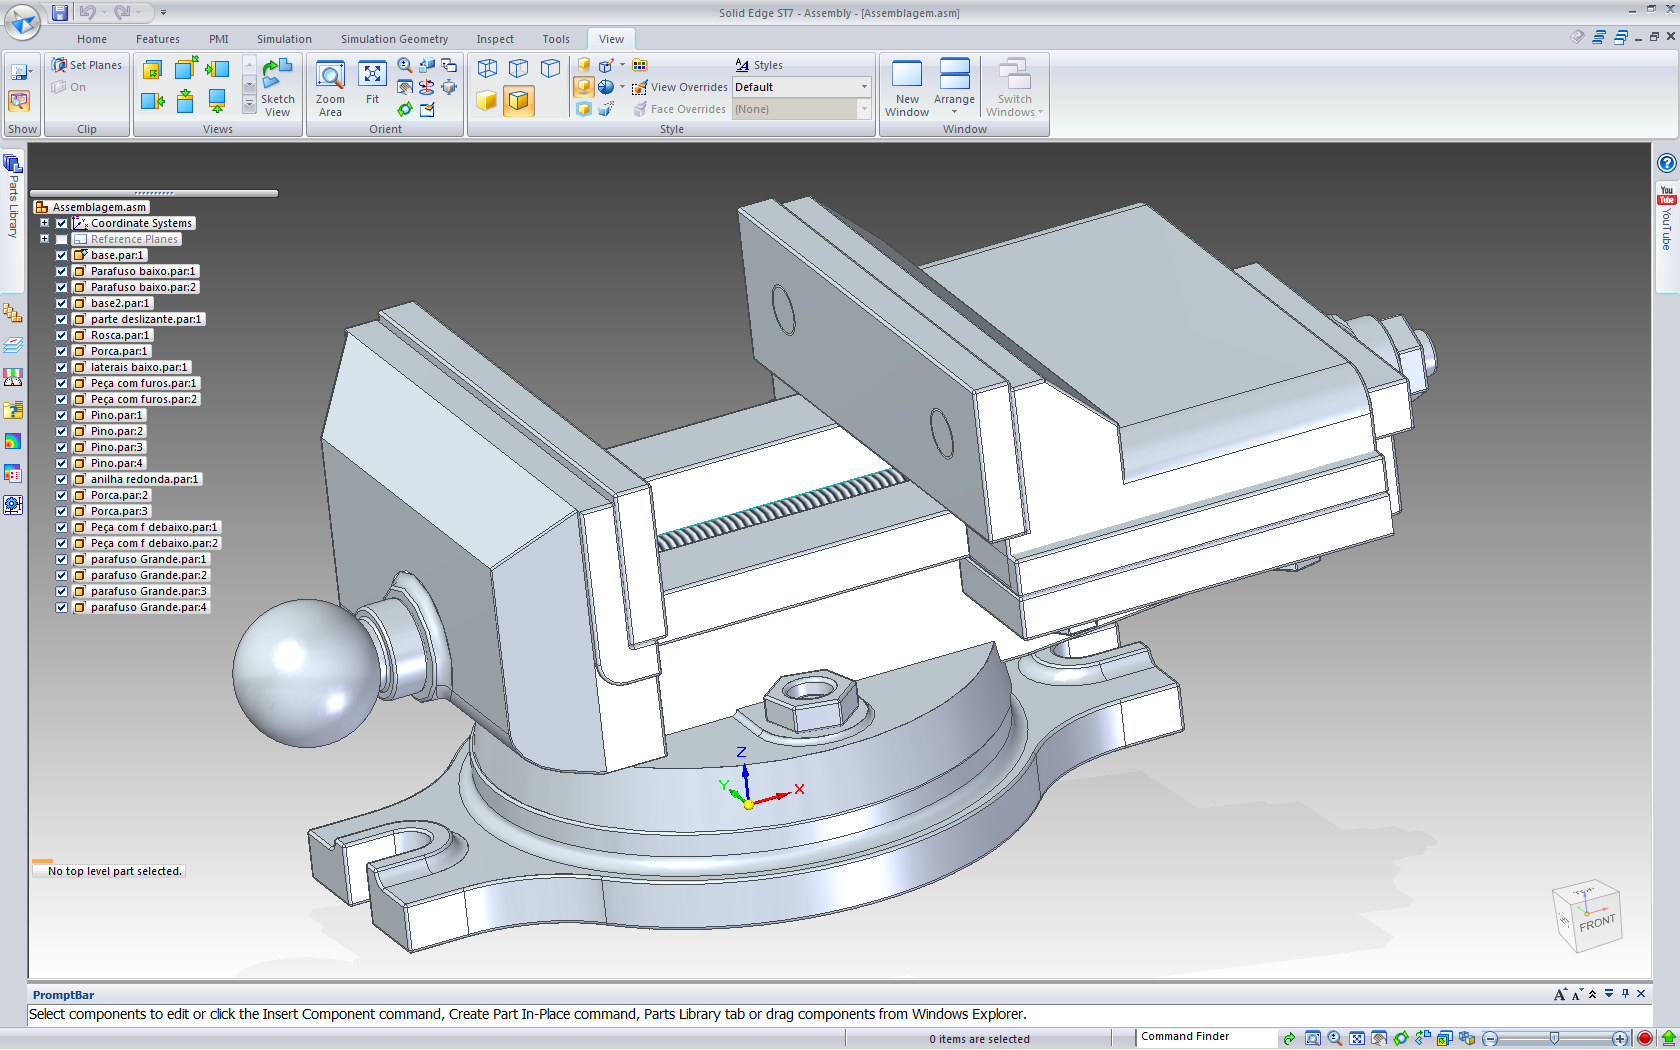Open the Styles dropdown showing Default
Image resolution: width=1680 pixels, height=1050 pixels.
tap(864, 87)
